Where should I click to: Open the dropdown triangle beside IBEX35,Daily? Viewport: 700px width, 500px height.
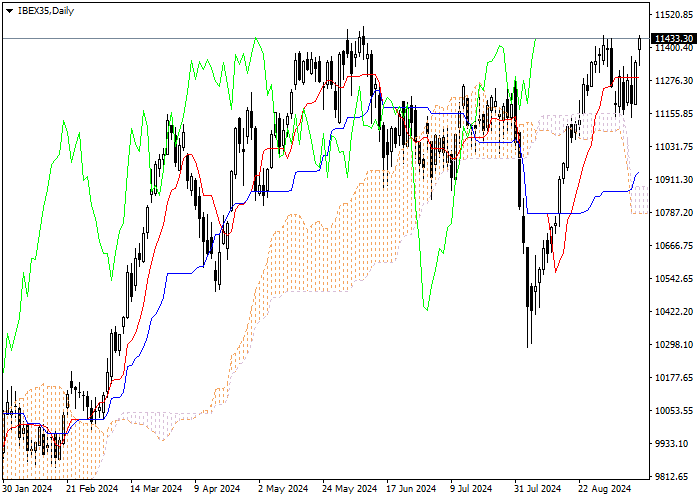coord(9,11)
